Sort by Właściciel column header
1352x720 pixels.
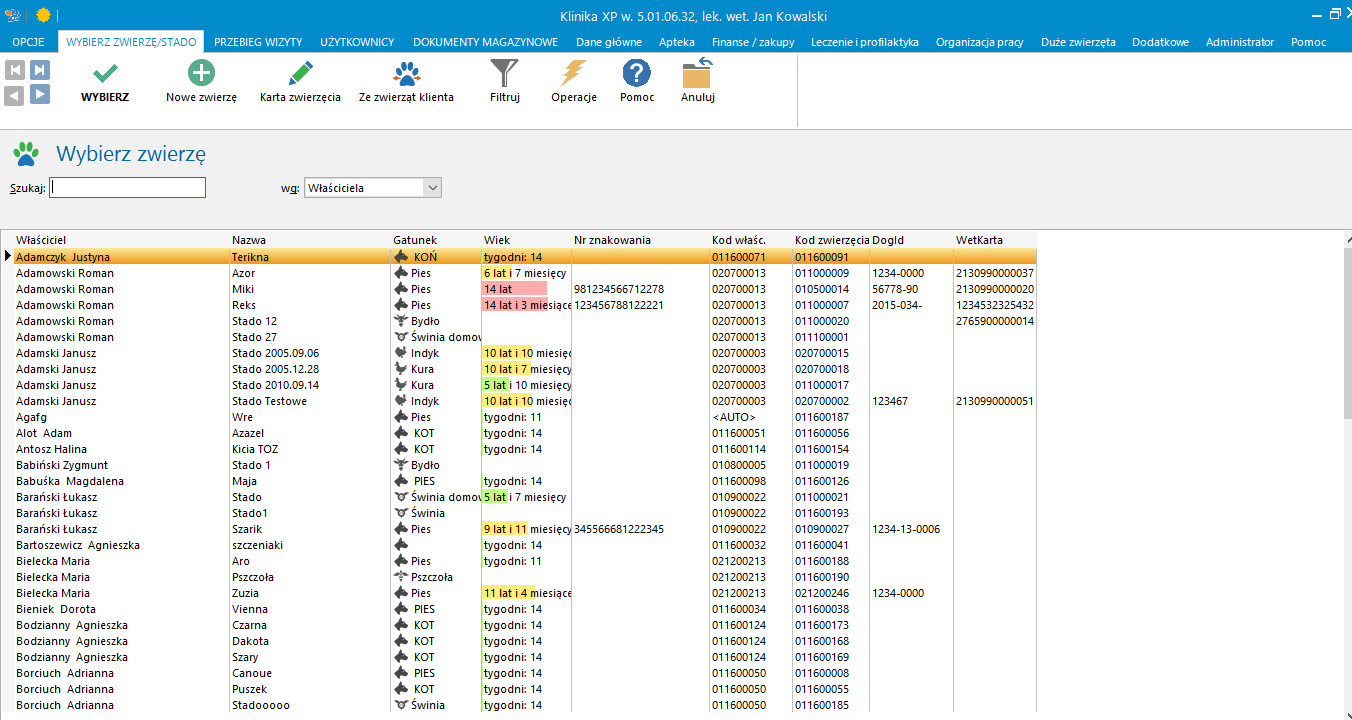[122, 240]
